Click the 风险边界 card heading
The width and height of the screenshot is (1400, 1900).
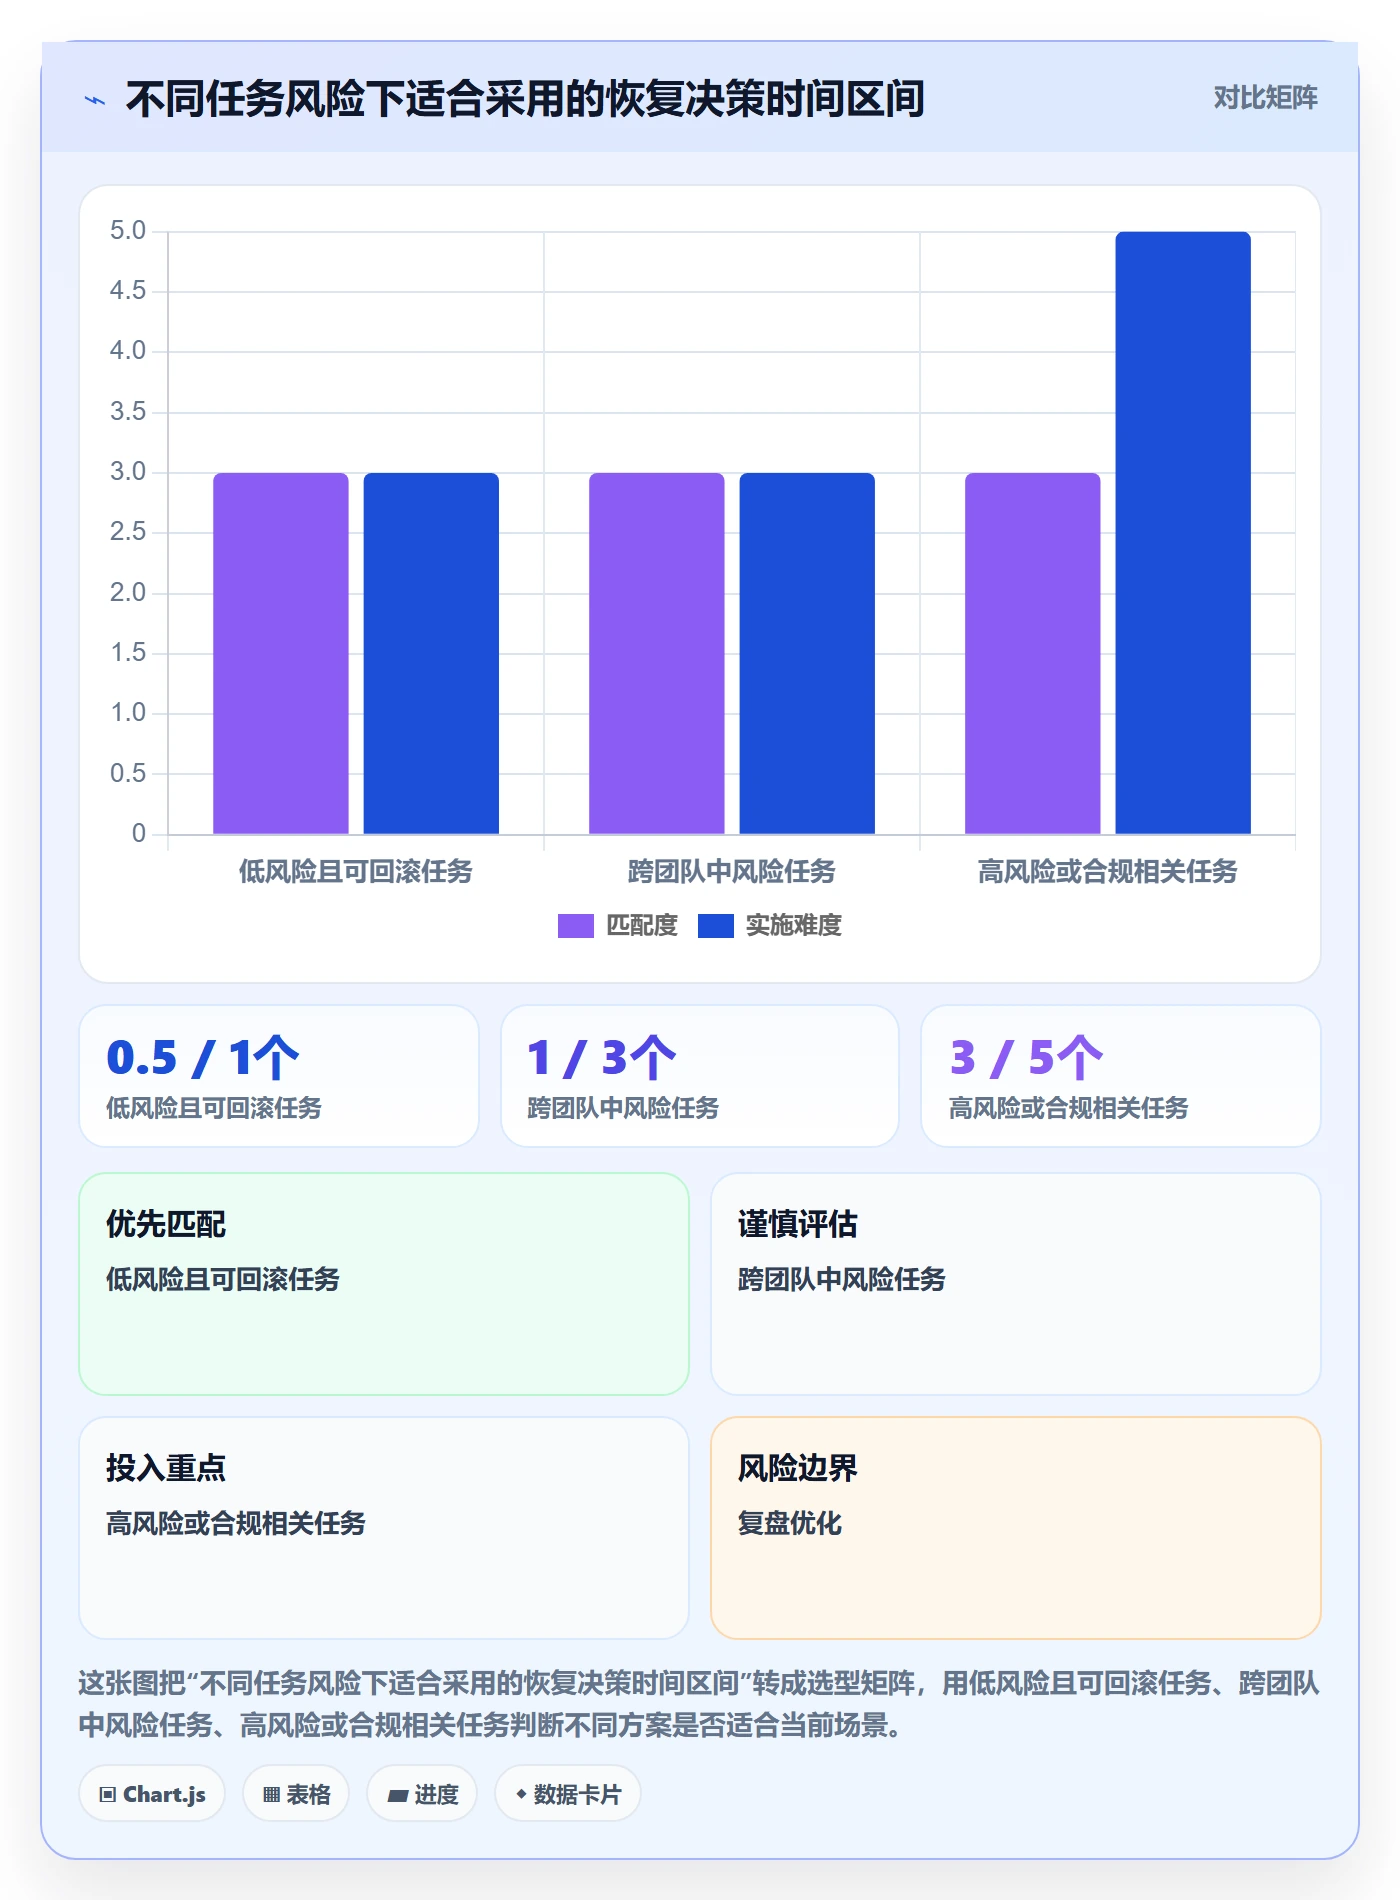(798, 1468)
